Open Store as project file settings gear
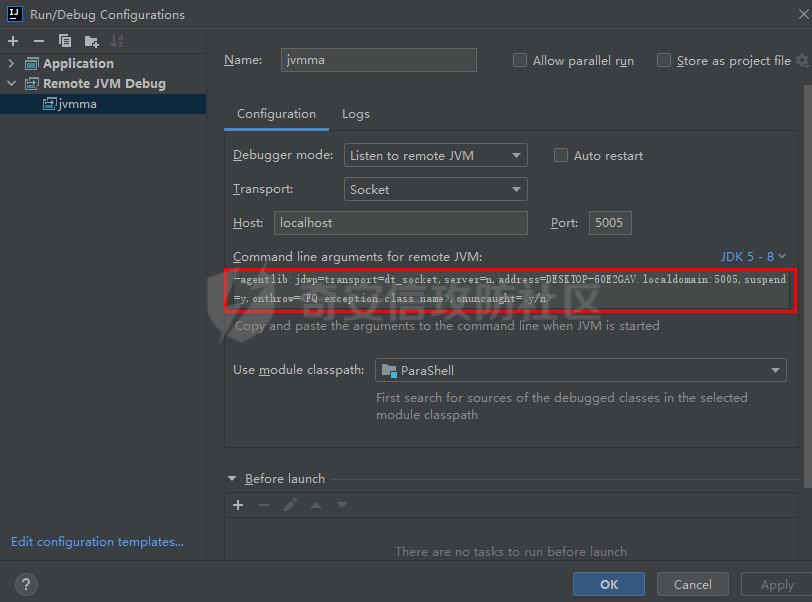Viewport: 812px width, 602px height. 802,61
